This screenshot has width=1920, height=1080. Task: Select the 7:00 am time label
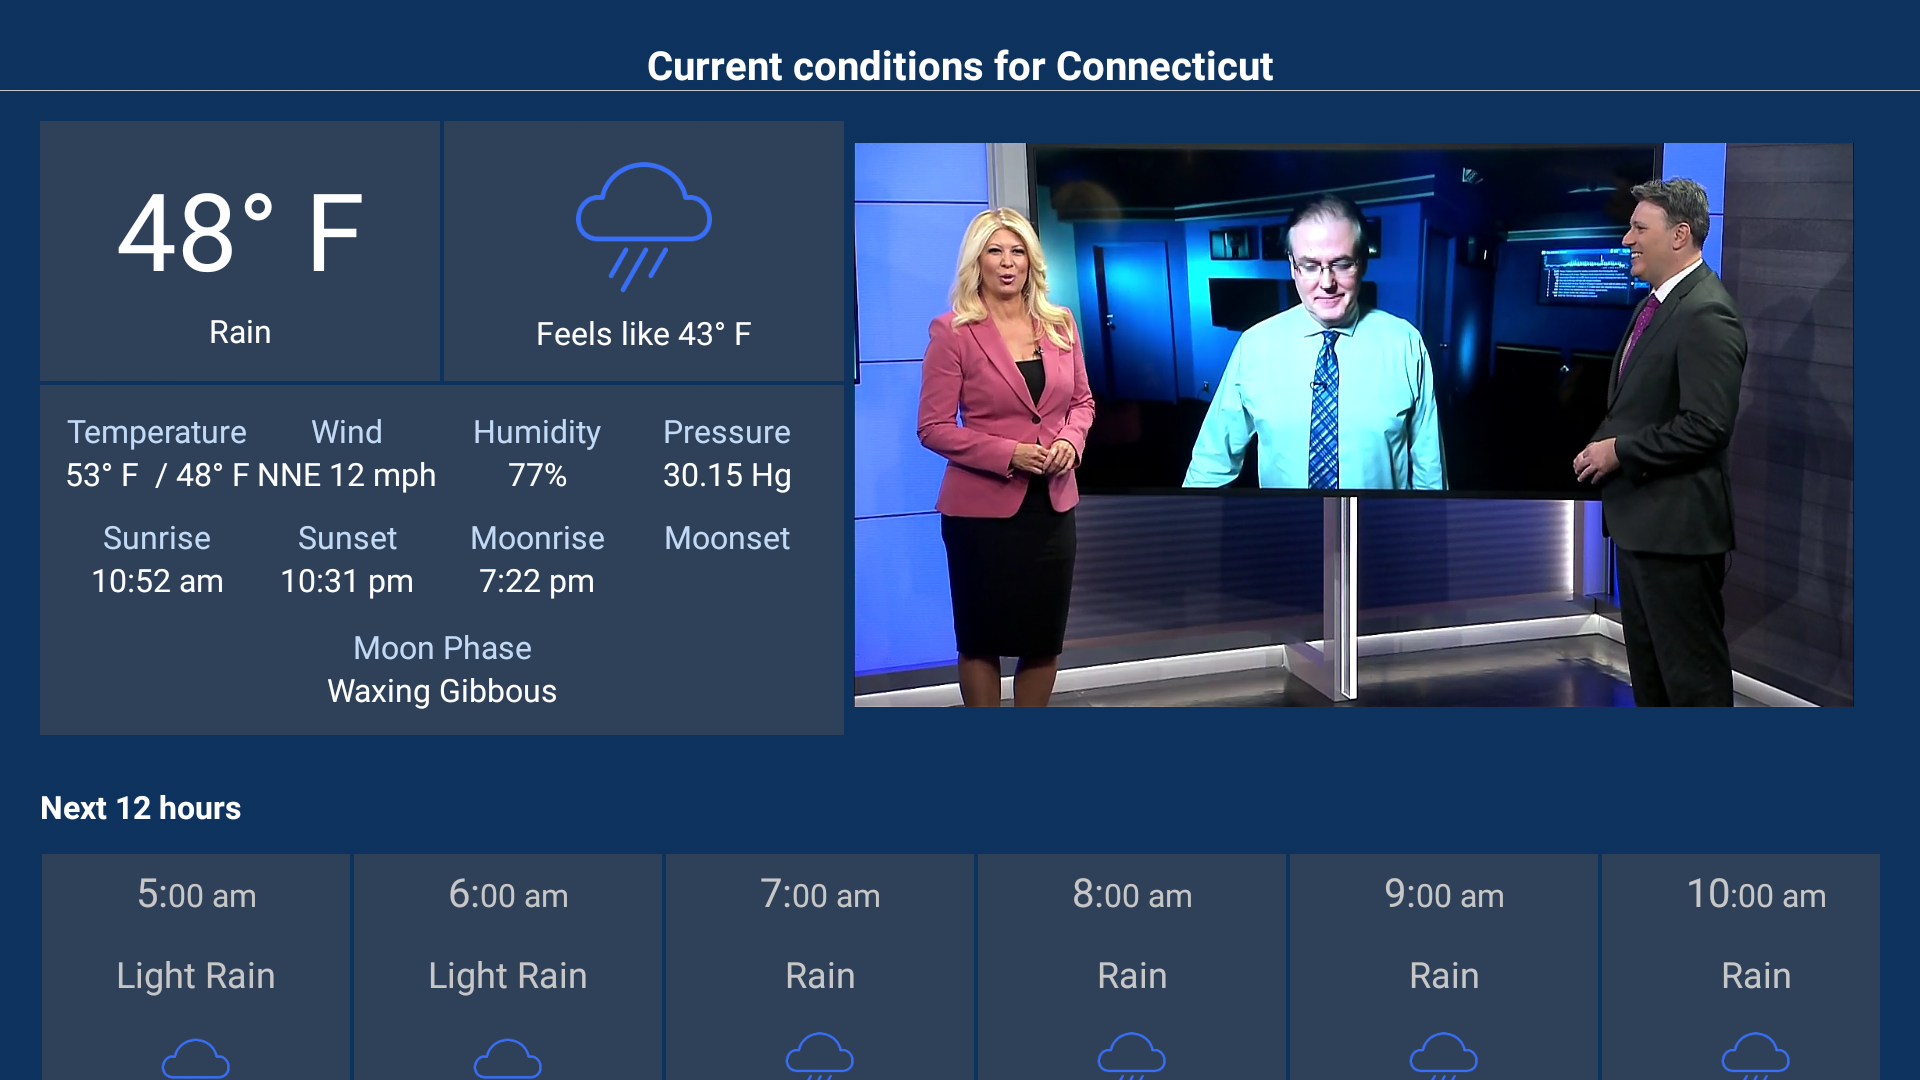click(820, 895)
